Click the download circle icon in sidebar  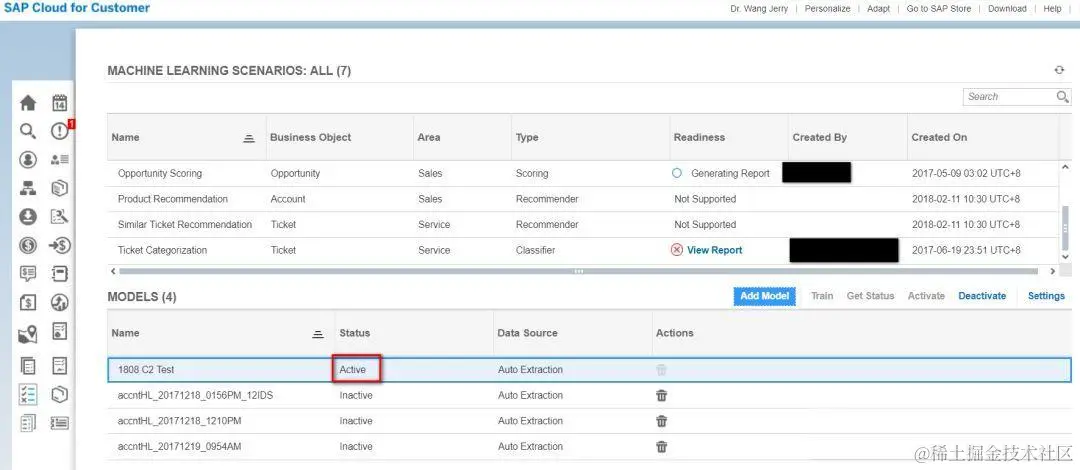28,216
